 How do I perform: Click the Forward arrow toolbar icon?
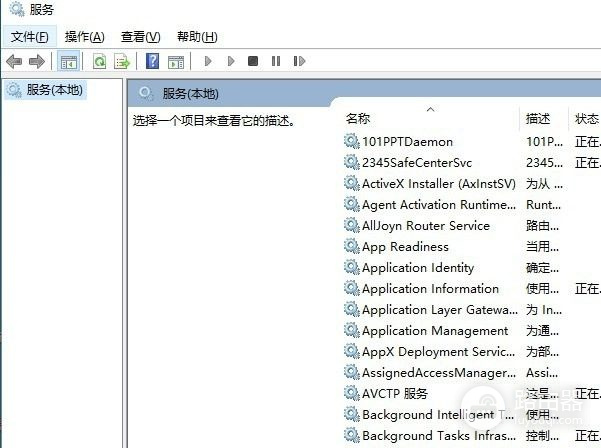[37, 61]
